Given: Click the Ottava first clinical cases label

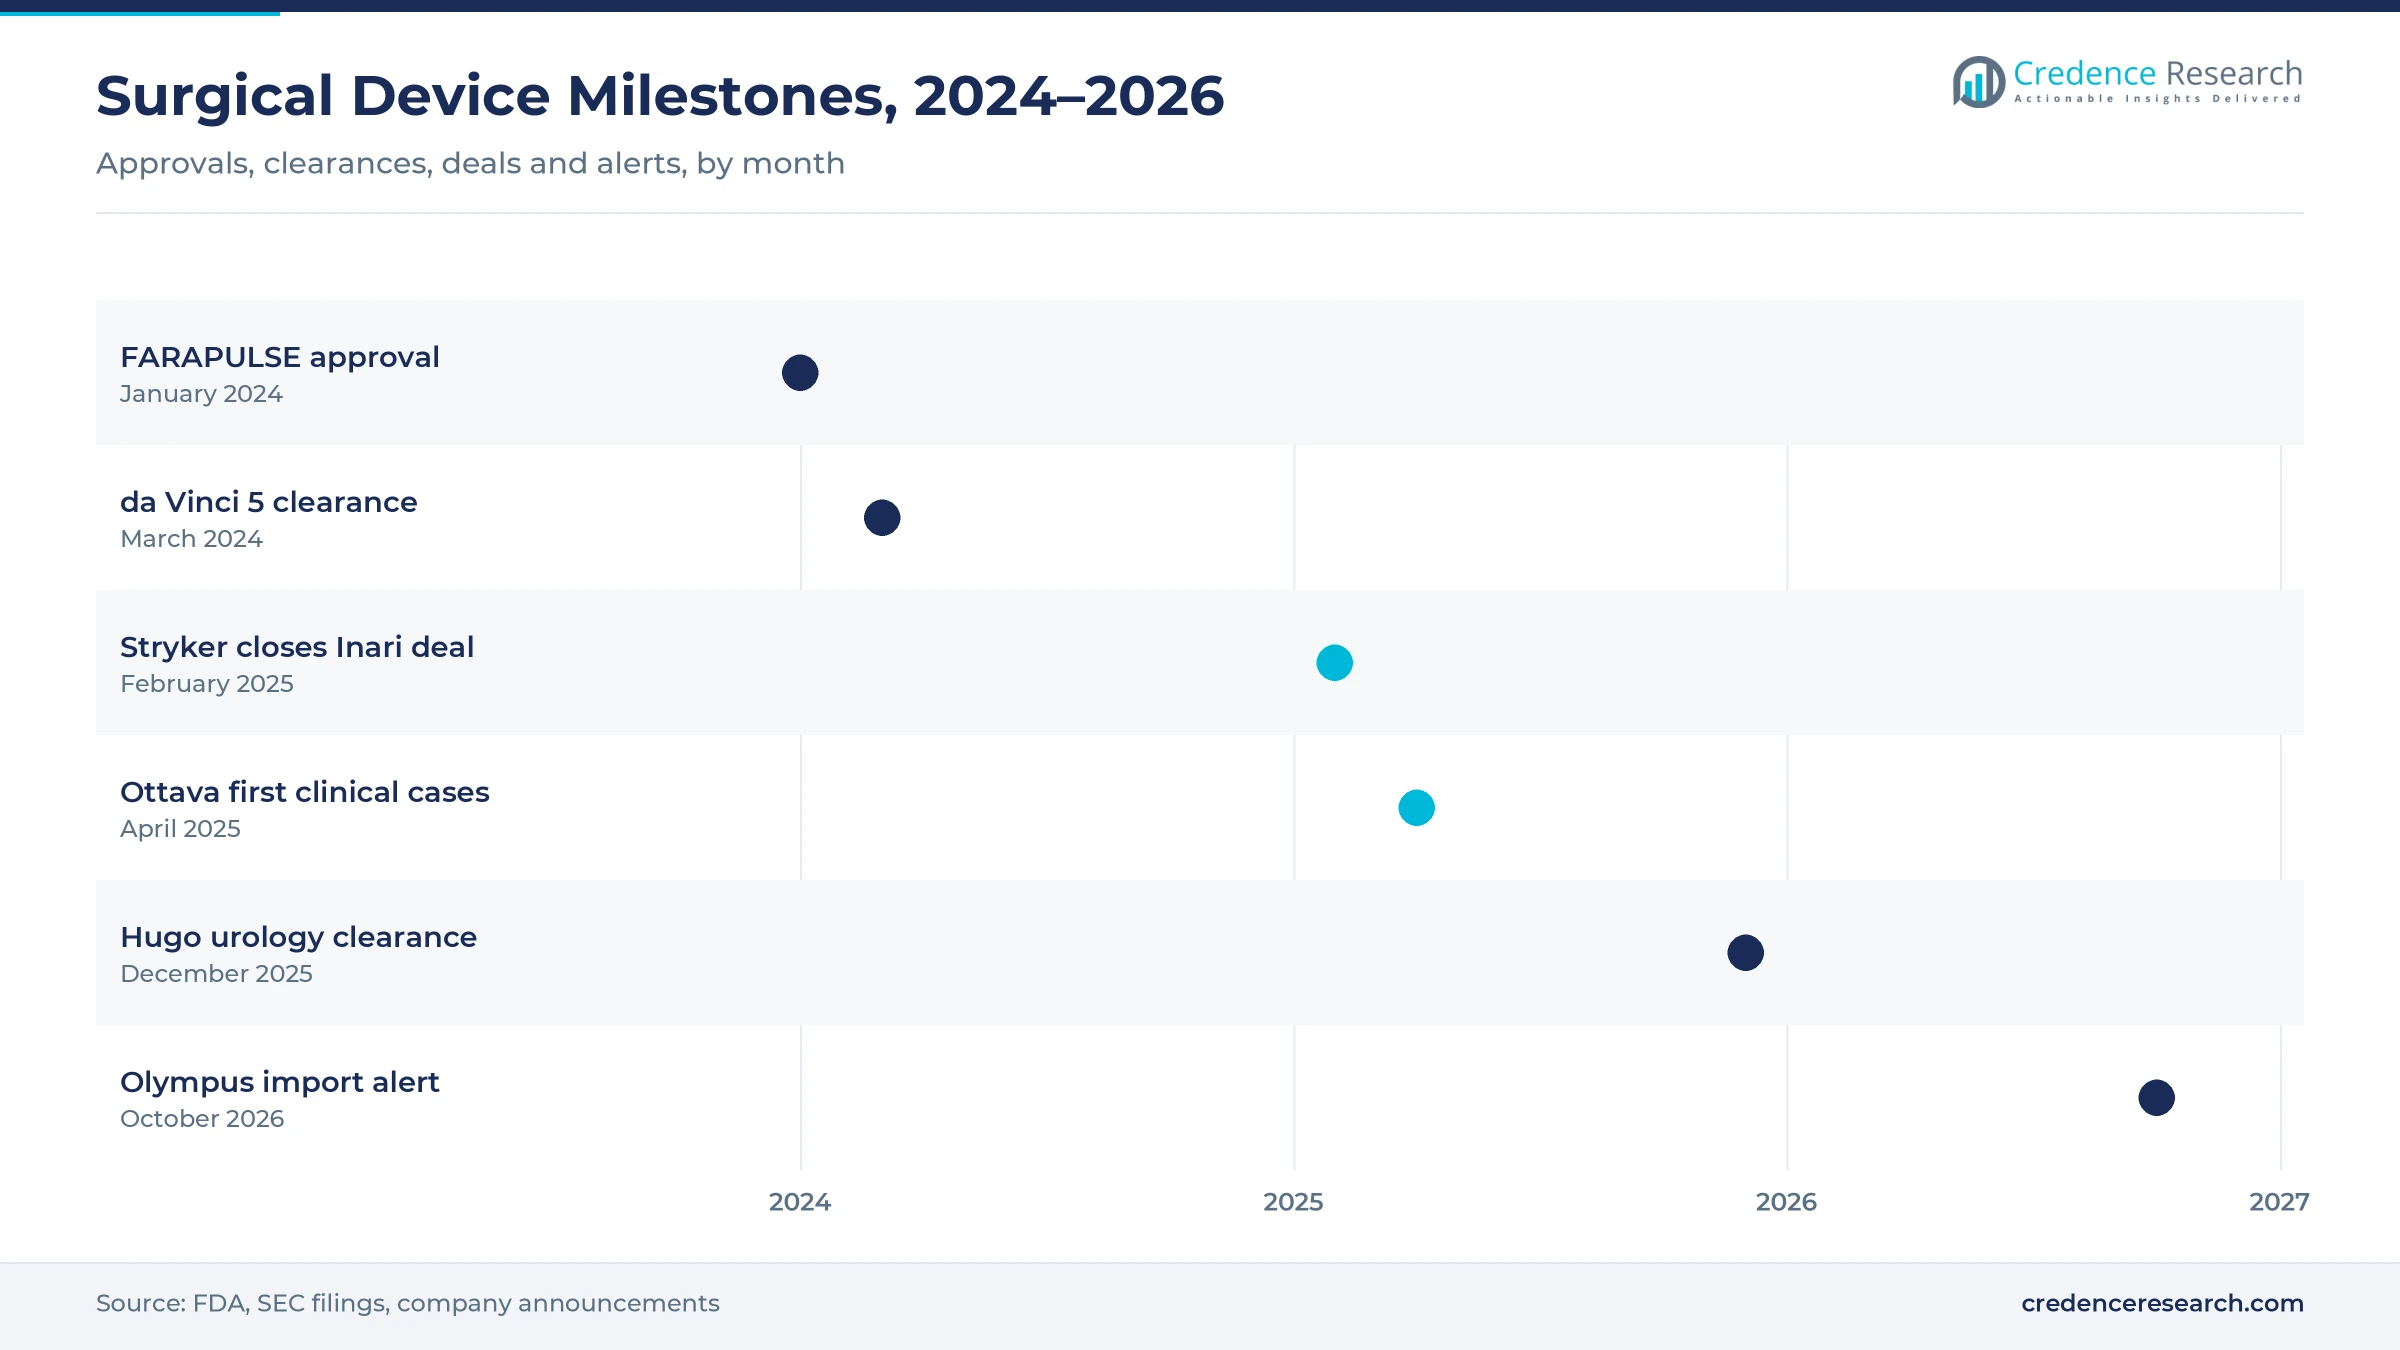Looking at the screenshot, I should (305, 792).
